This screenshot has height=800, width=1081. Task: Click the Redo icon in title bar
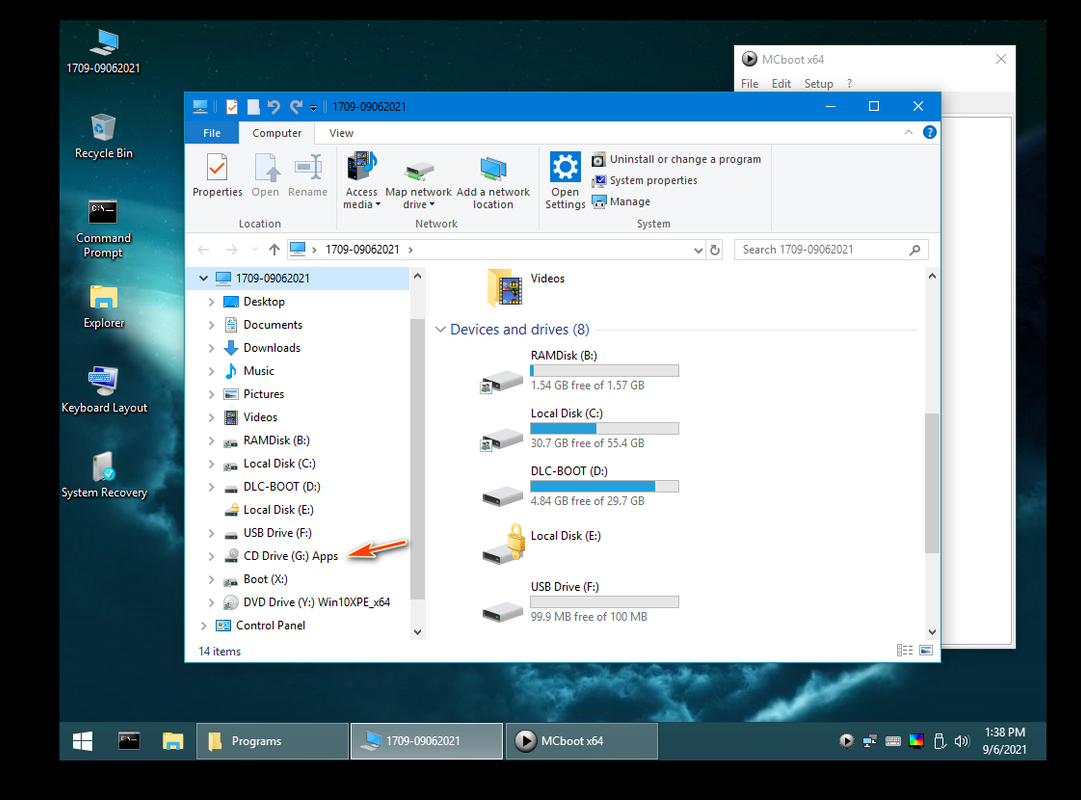pos(296,107)
